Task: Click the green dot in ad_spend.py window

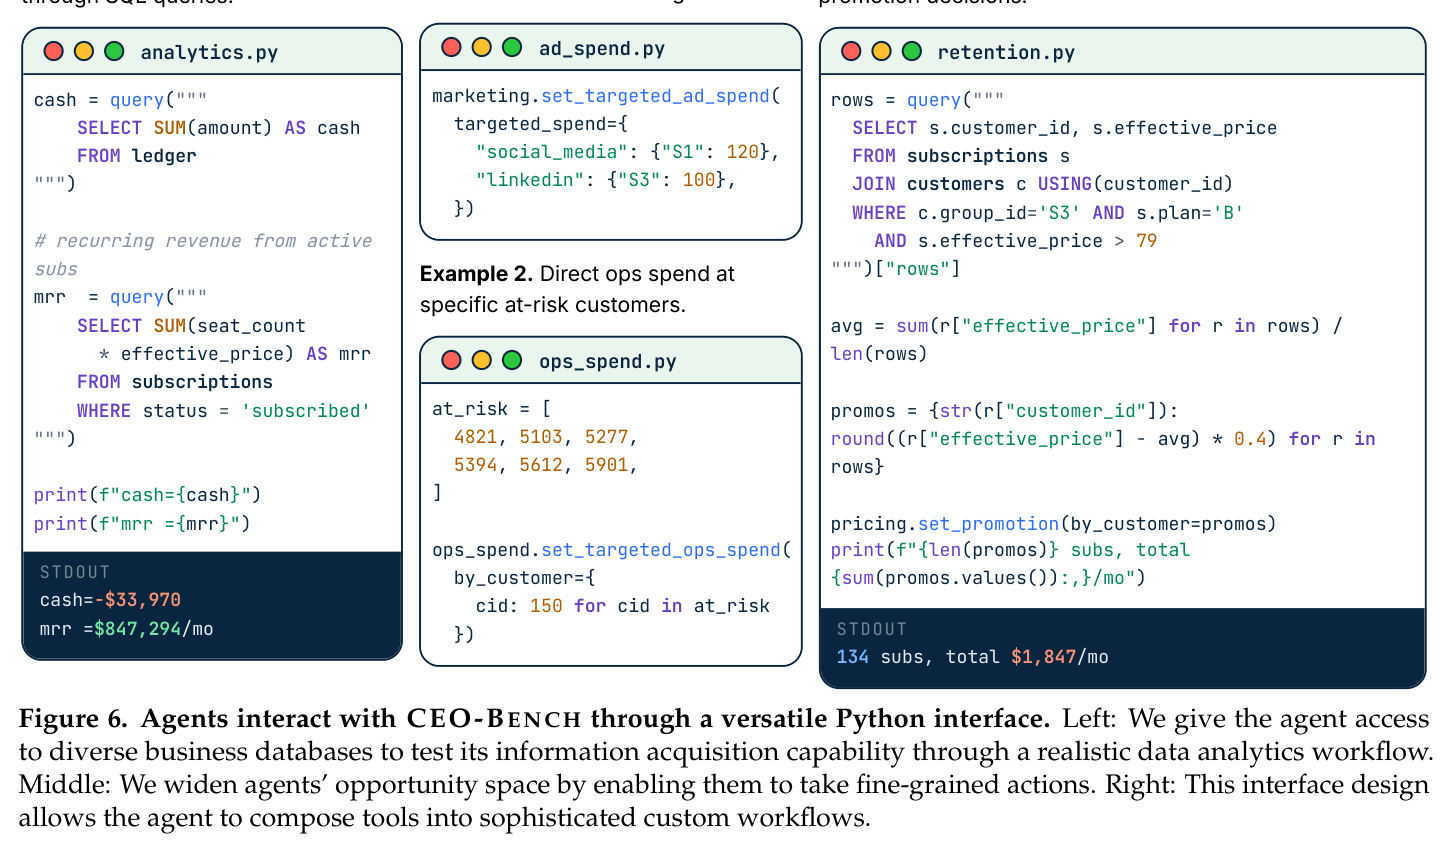Action: pyautogui.click(x=512, y=47)
